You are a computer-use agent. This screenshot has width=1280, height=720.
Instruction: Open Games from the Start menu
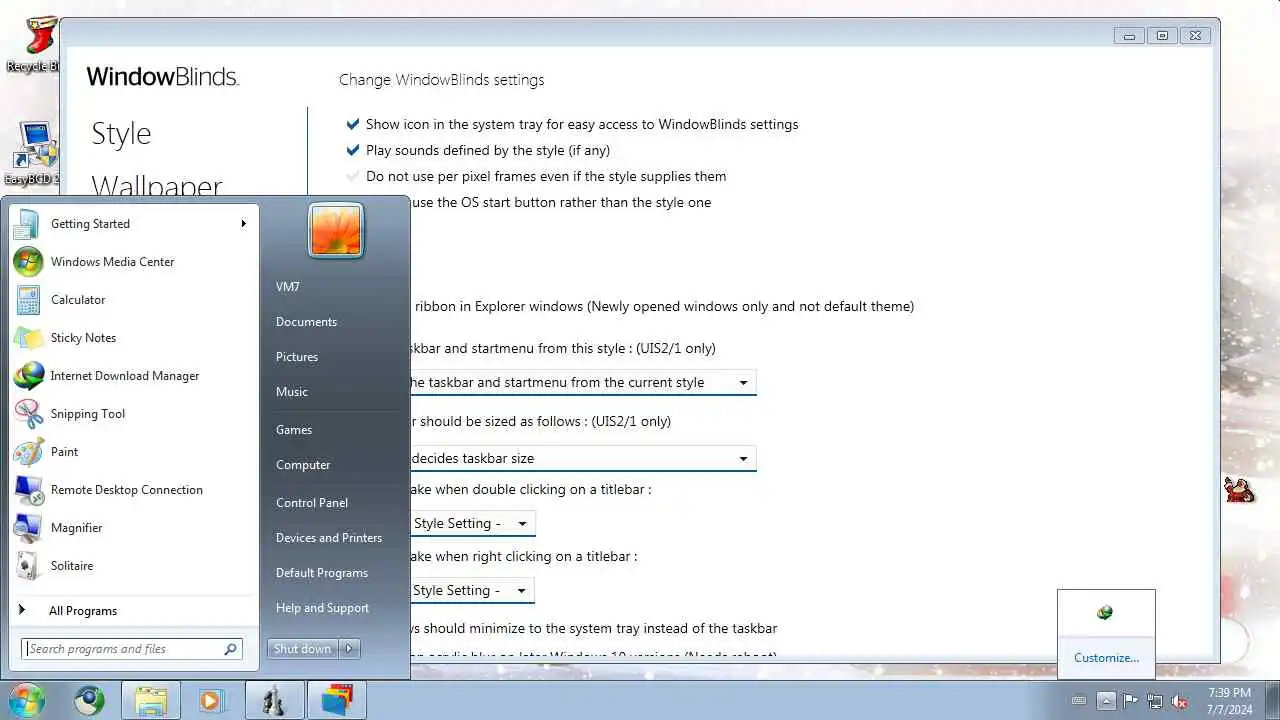coord(294,430)
